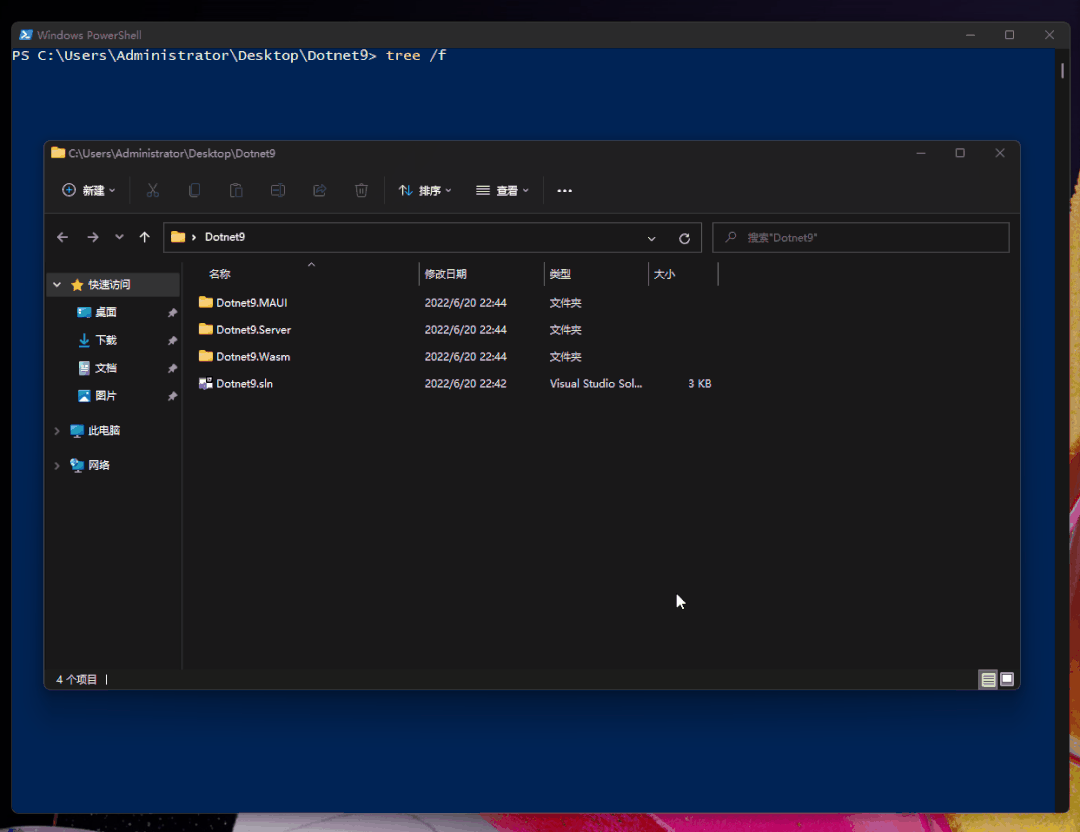Select 桌面 Desktop in sidebar
The width and height of the screenshot is (1080, 832).
105,312
